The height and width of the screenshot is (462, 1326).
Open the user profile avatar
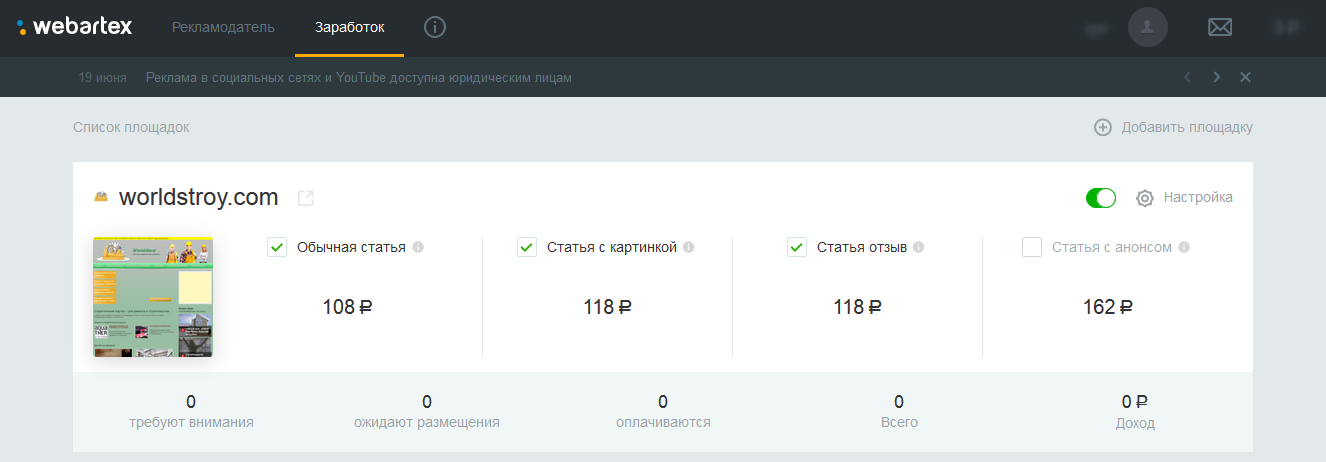(x=1148, y=27)
